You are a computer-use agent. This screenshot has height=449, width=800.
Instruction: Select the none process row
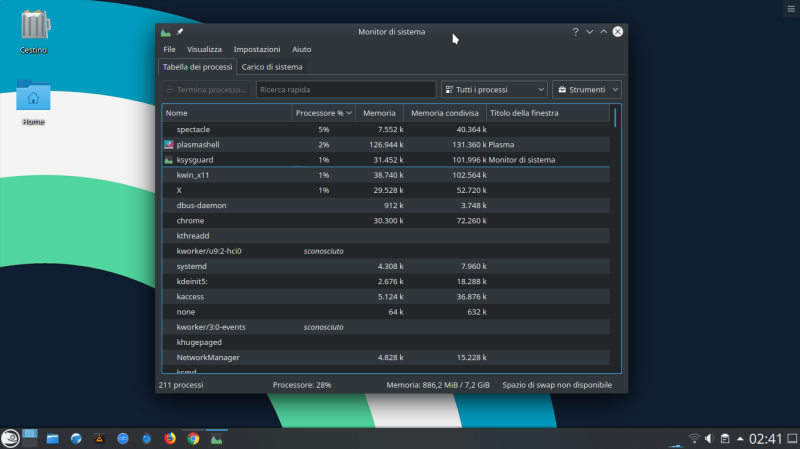click(386, 312)
